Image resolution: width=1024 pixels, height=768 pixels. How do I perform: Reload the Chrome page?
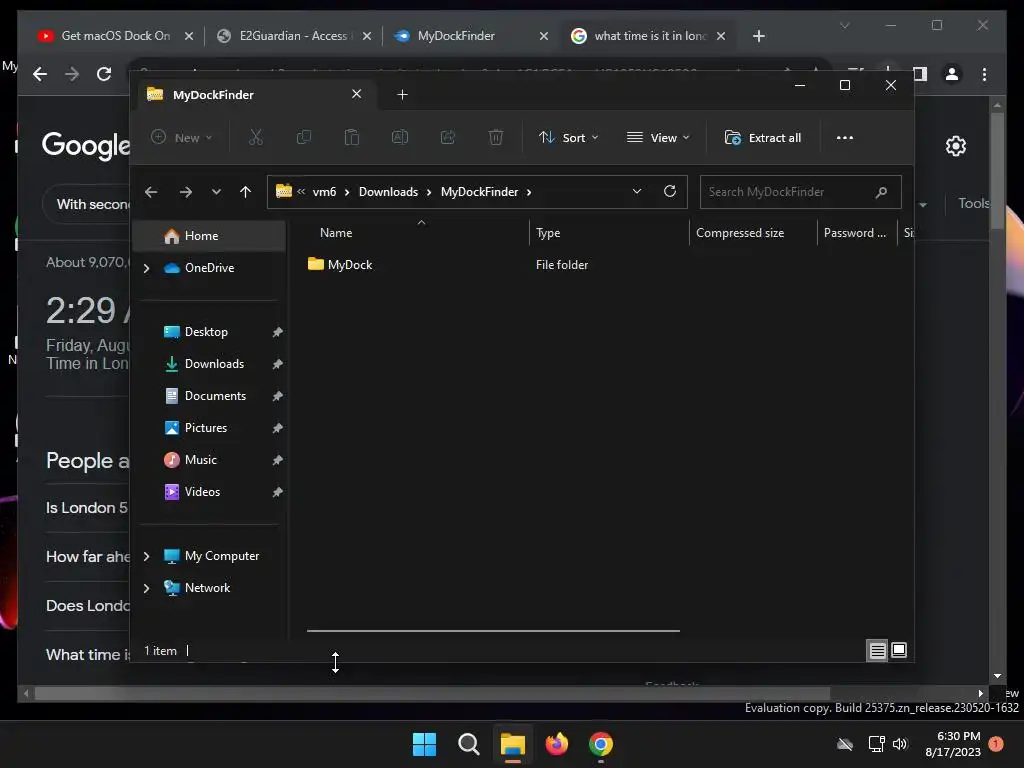[104, 74]
